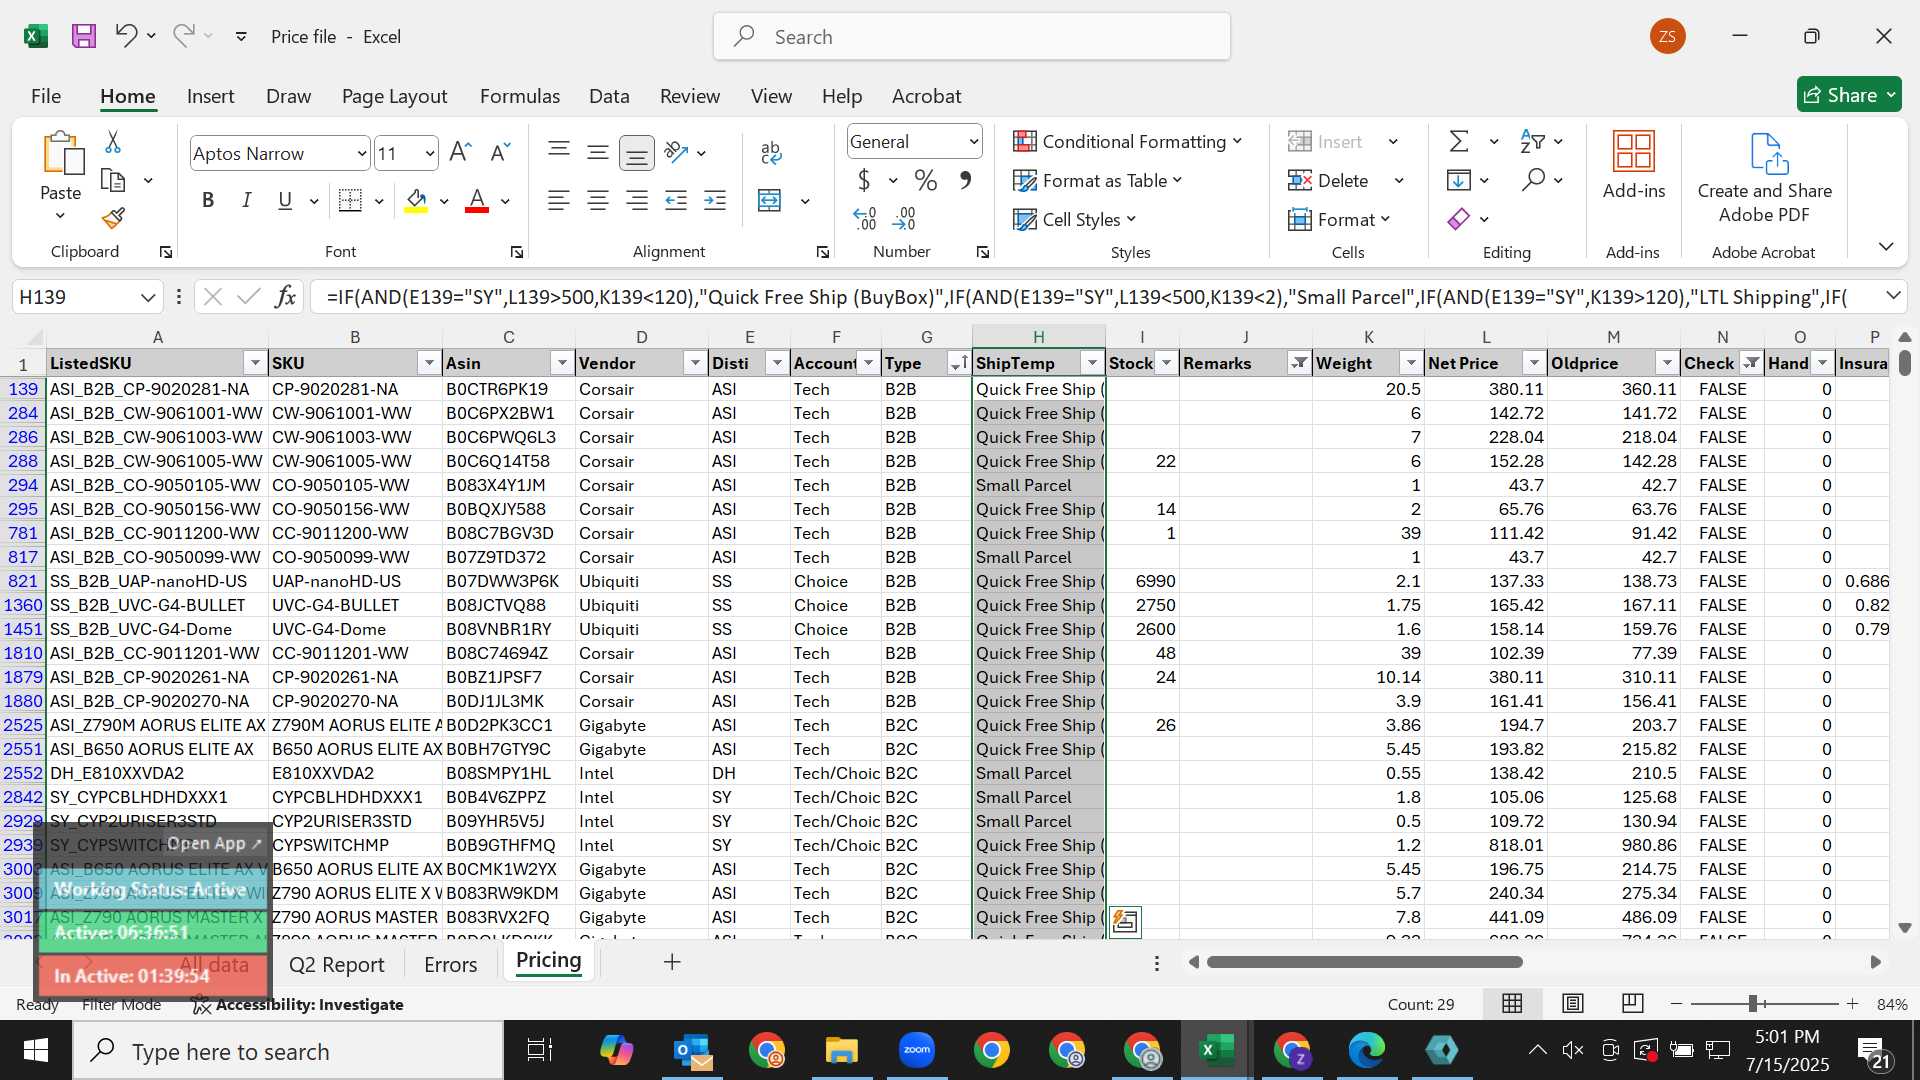Screen dimensions: 1920x1080
Task: Apply Comma Style formatting
Action: coord(965,181)
